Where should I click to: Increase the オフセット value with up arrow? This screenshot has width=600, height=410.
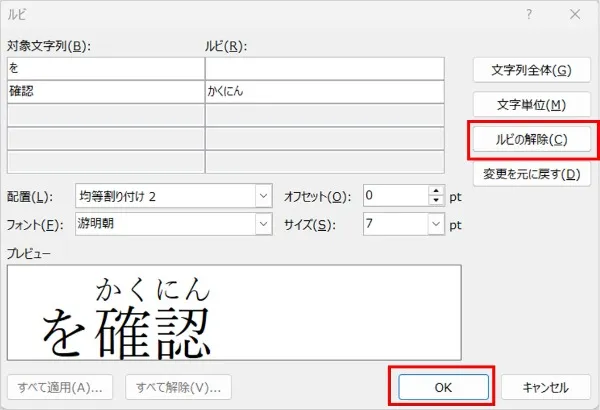(x=434, y=191)
